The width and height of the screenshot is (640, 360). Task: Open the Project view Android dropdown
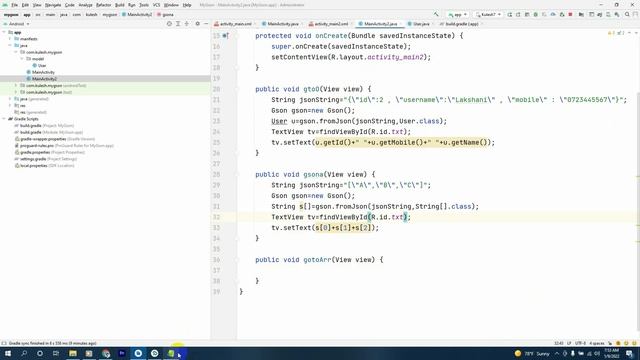click(16, 24)
